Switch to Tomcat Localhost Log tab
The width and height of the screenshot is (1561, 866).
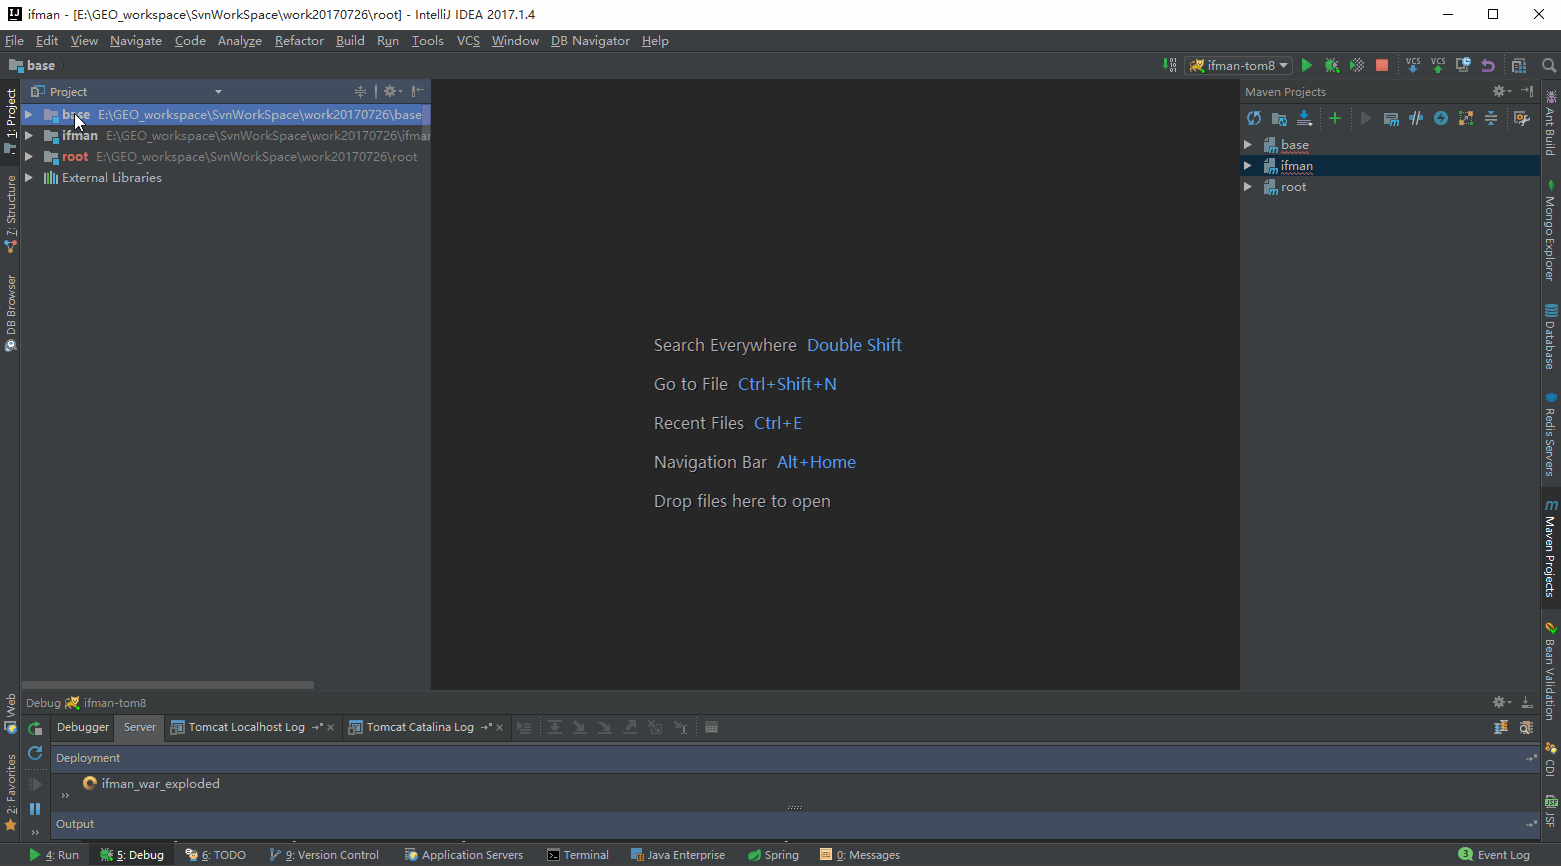(x=246, y=727)
